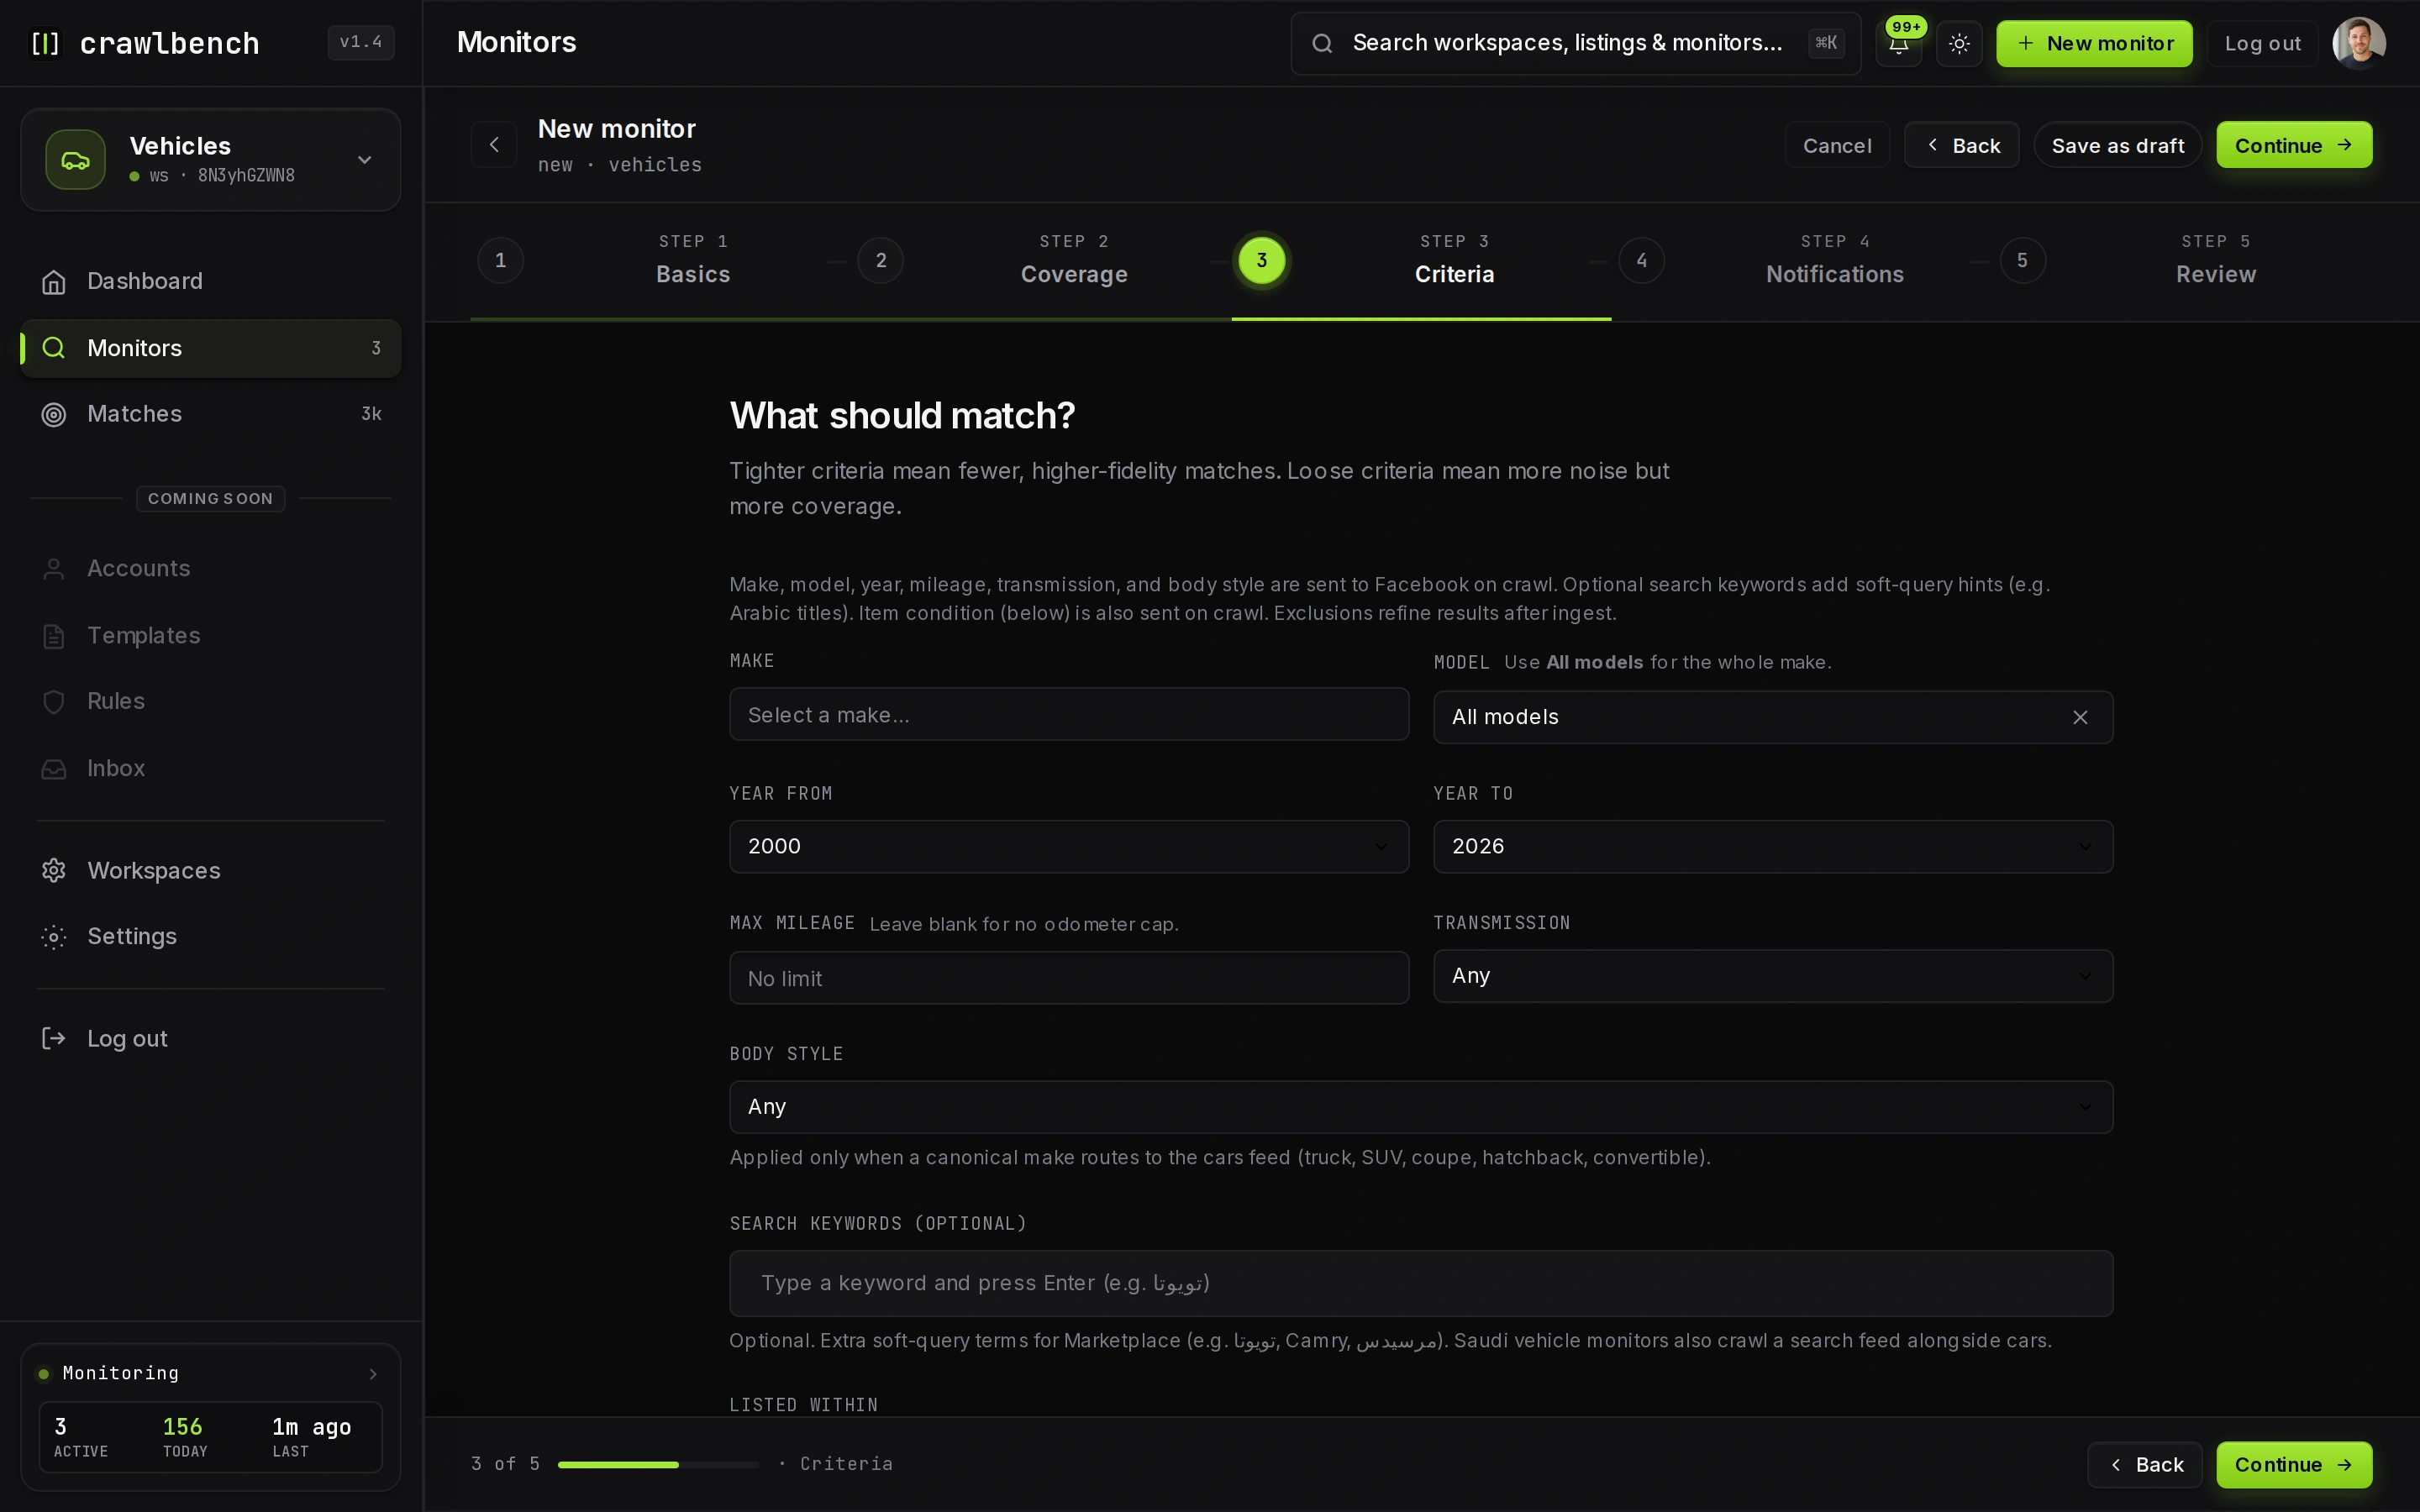Click step circle number 2
2420x1512 pixels.
pyautogui.click(x=881, y=260)
